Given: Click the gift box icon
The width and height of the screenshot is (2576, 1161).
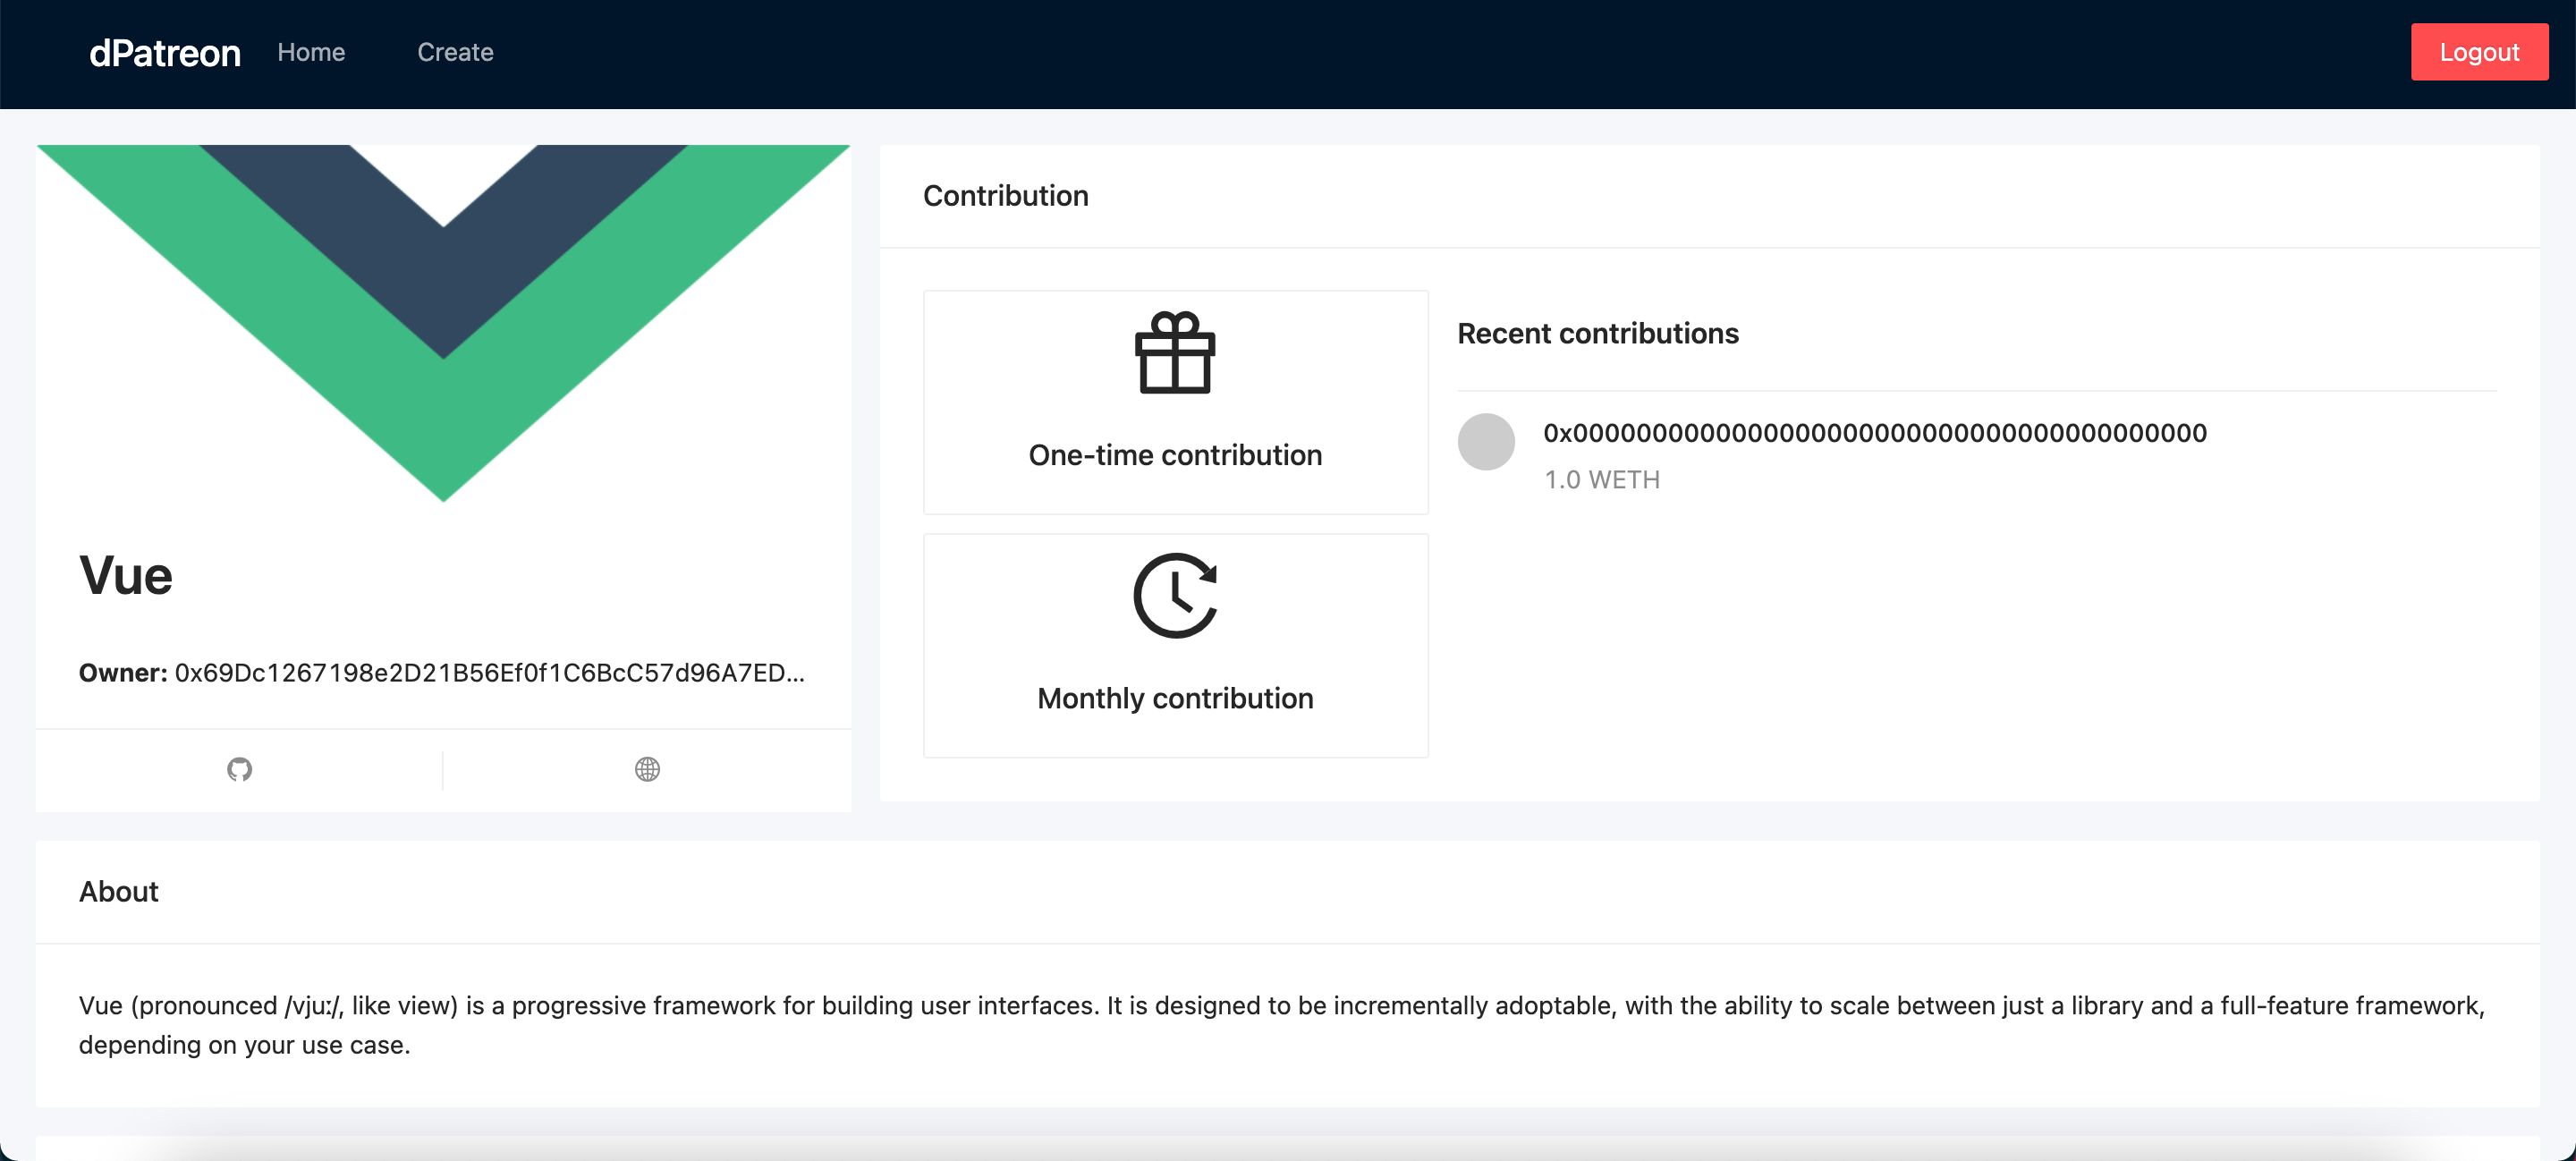Looking at the screenshot, I should click(1175, 353).
